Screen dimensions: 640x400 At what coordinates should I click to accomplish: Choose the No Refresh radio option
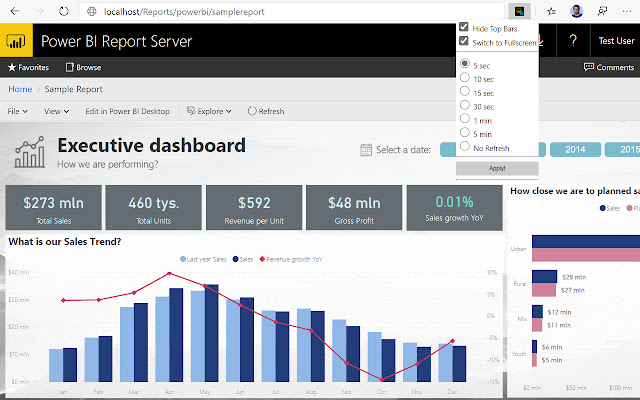click(464, 146)
